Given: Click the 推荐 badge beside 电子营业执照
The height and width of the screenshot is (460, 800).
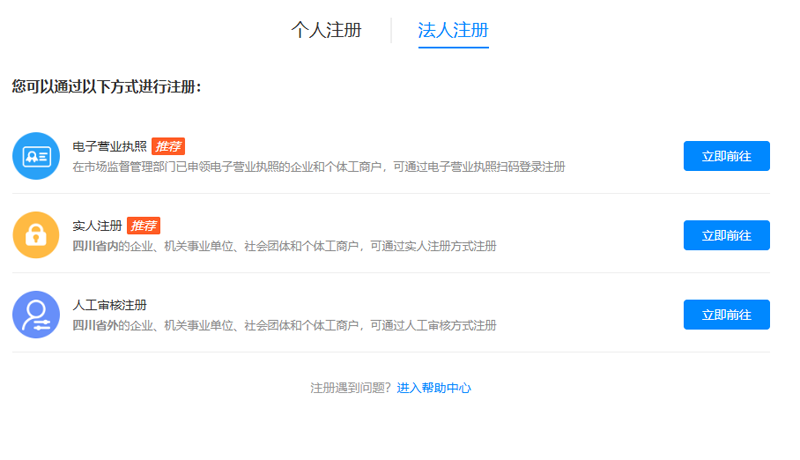Looking at the screenshot, I should [168, 146].
